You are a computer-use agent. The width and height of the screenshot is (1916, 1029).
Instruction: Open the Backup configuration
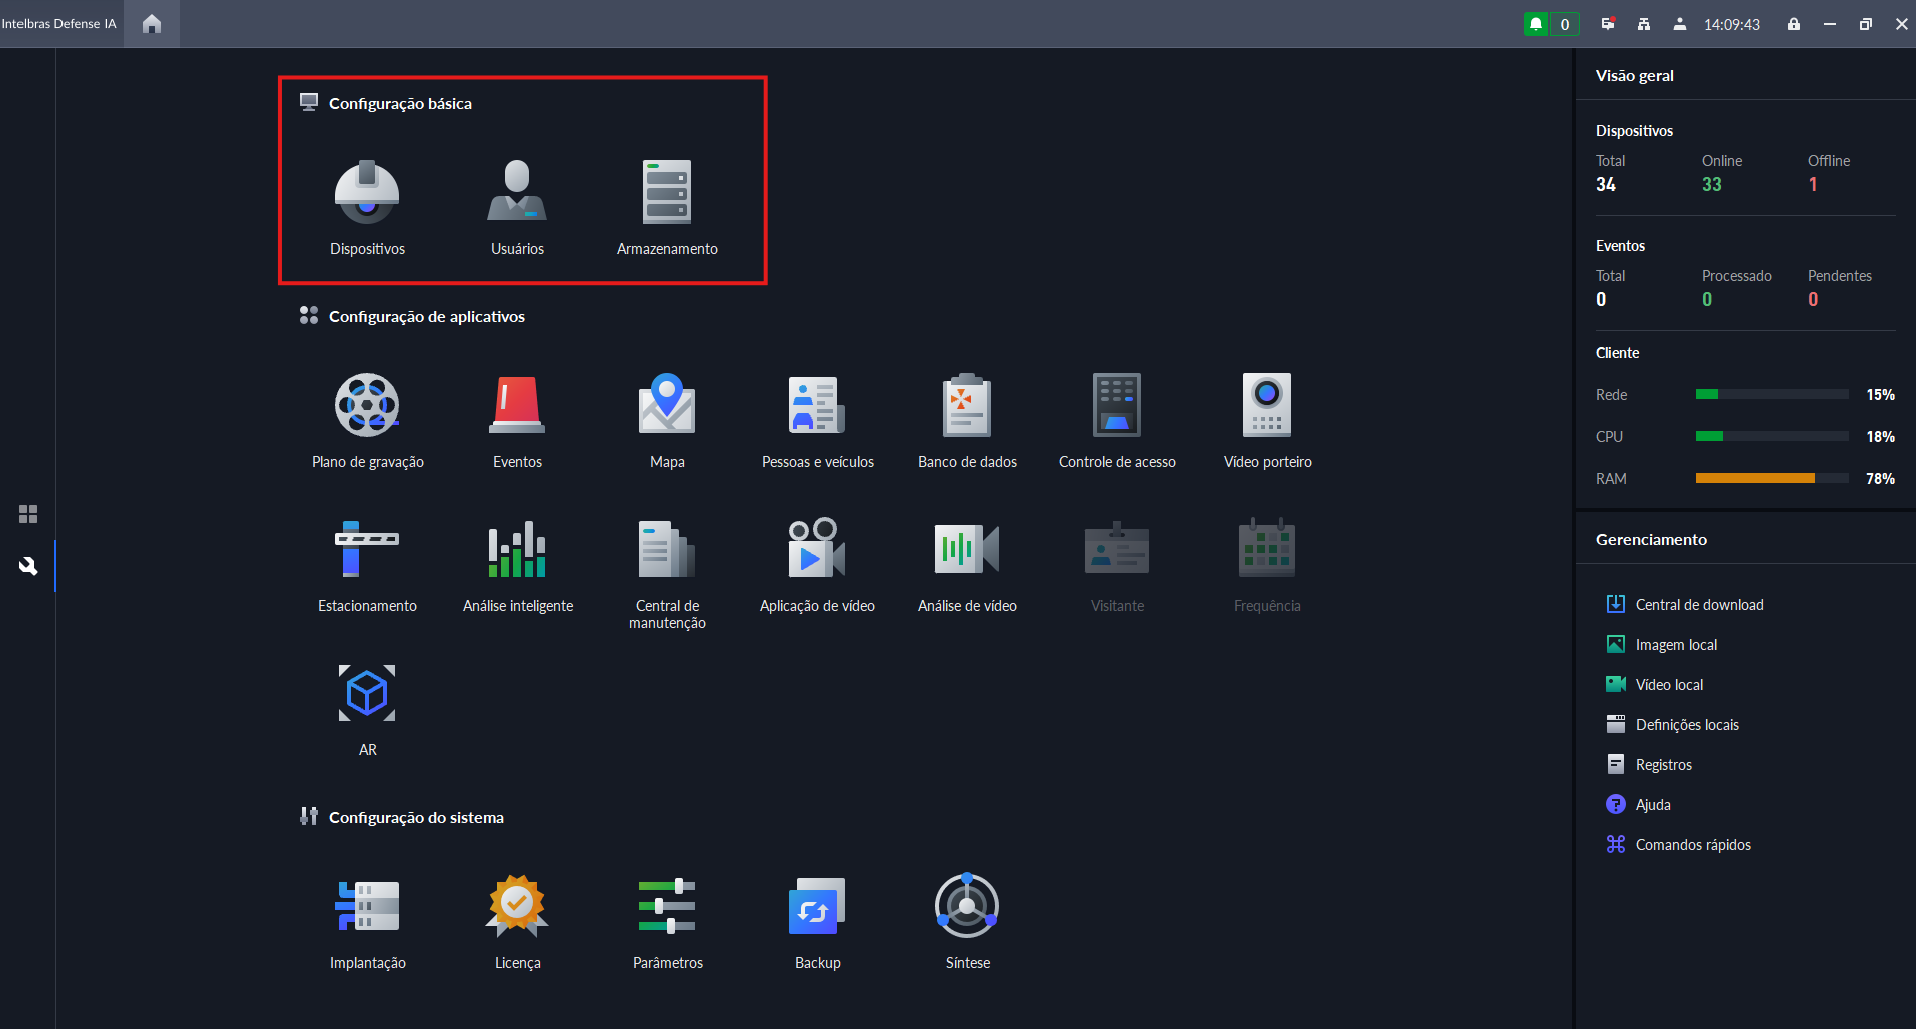pyautogui.click(x=817, y=907)
